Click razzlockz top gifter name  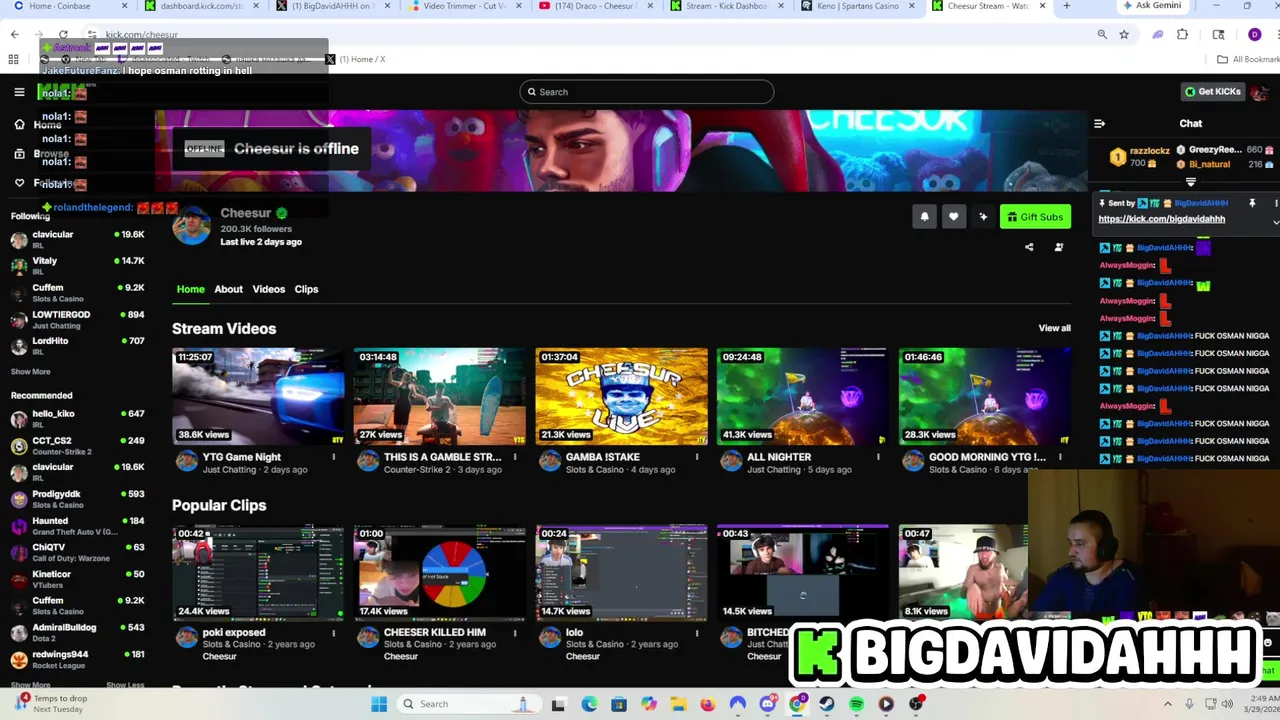point(1149,151)
